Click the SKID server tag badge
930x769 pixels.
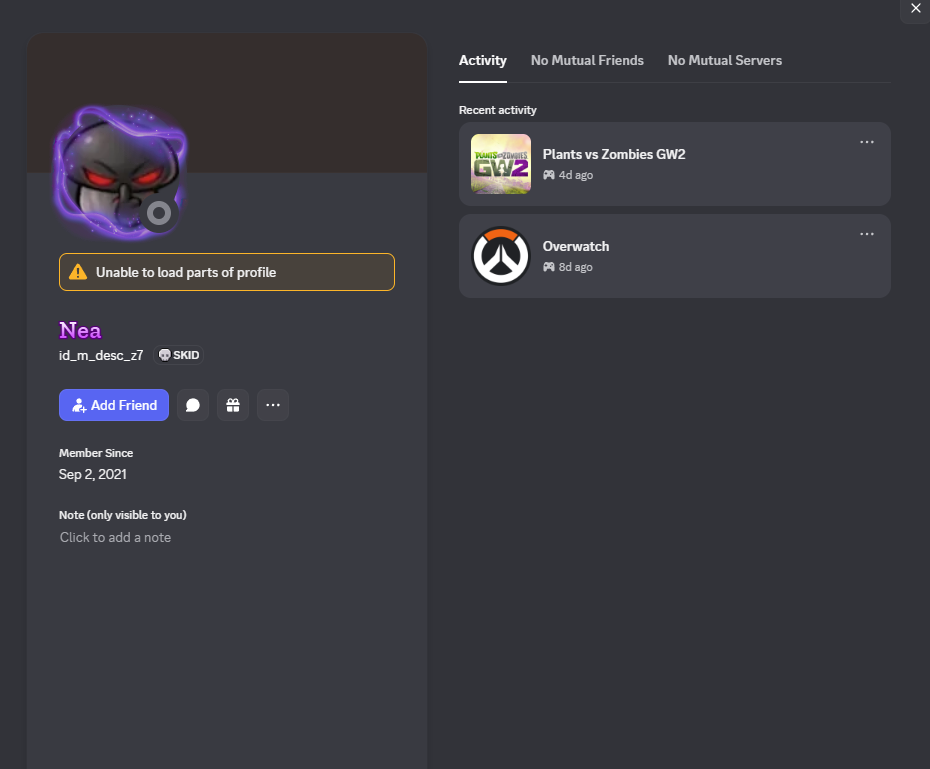[179, 355]
